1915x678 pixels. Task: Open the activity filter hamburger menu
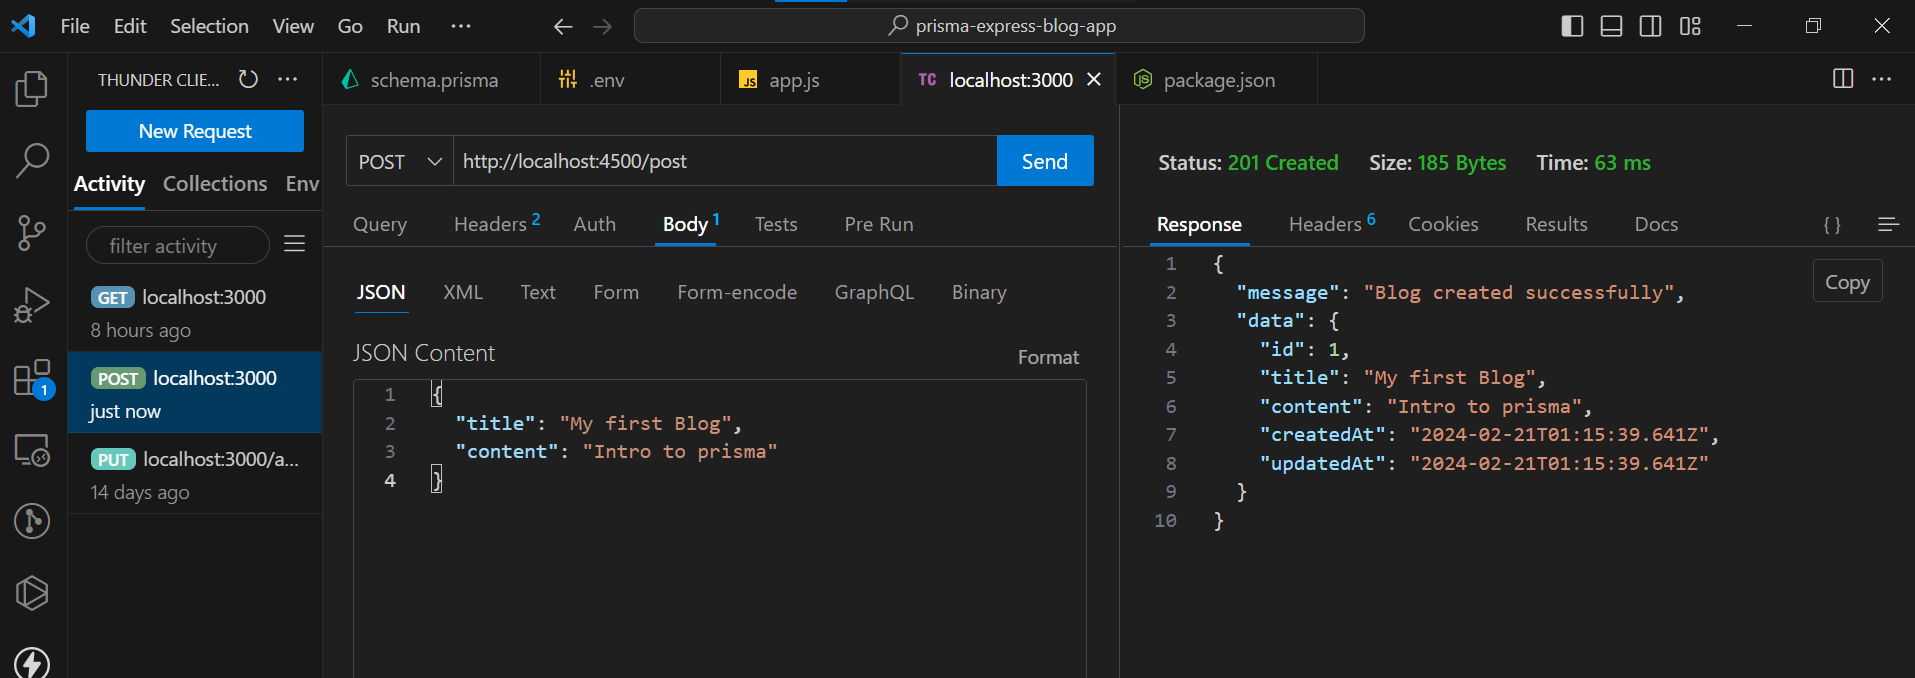pyautogui.click(x=294, y=244)
